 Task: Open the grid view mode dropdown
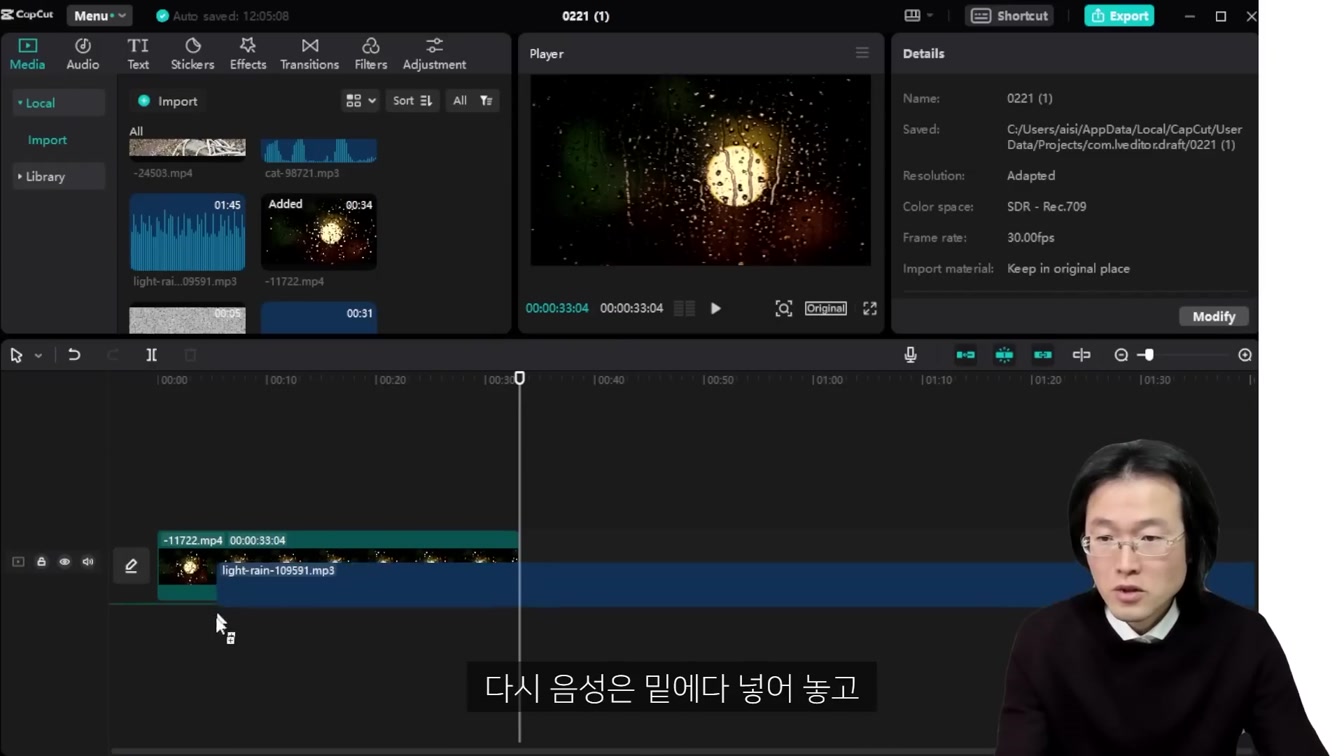point(361,101)
